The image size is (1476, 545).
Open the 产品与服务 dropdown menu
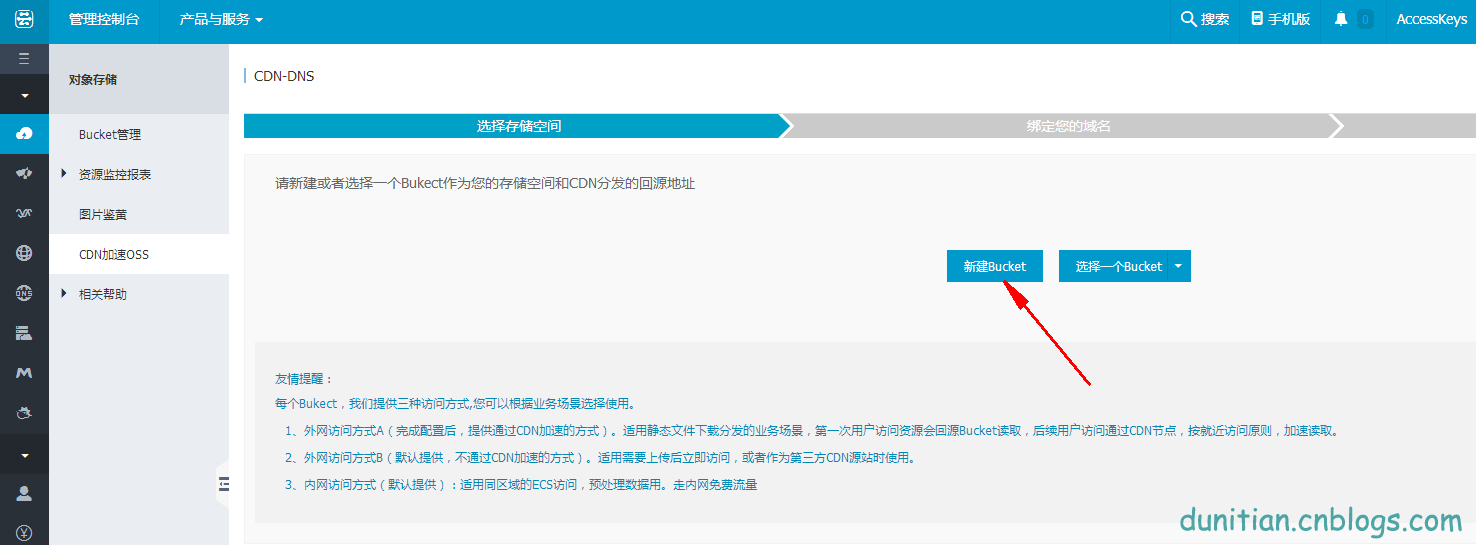click(221, 20)
